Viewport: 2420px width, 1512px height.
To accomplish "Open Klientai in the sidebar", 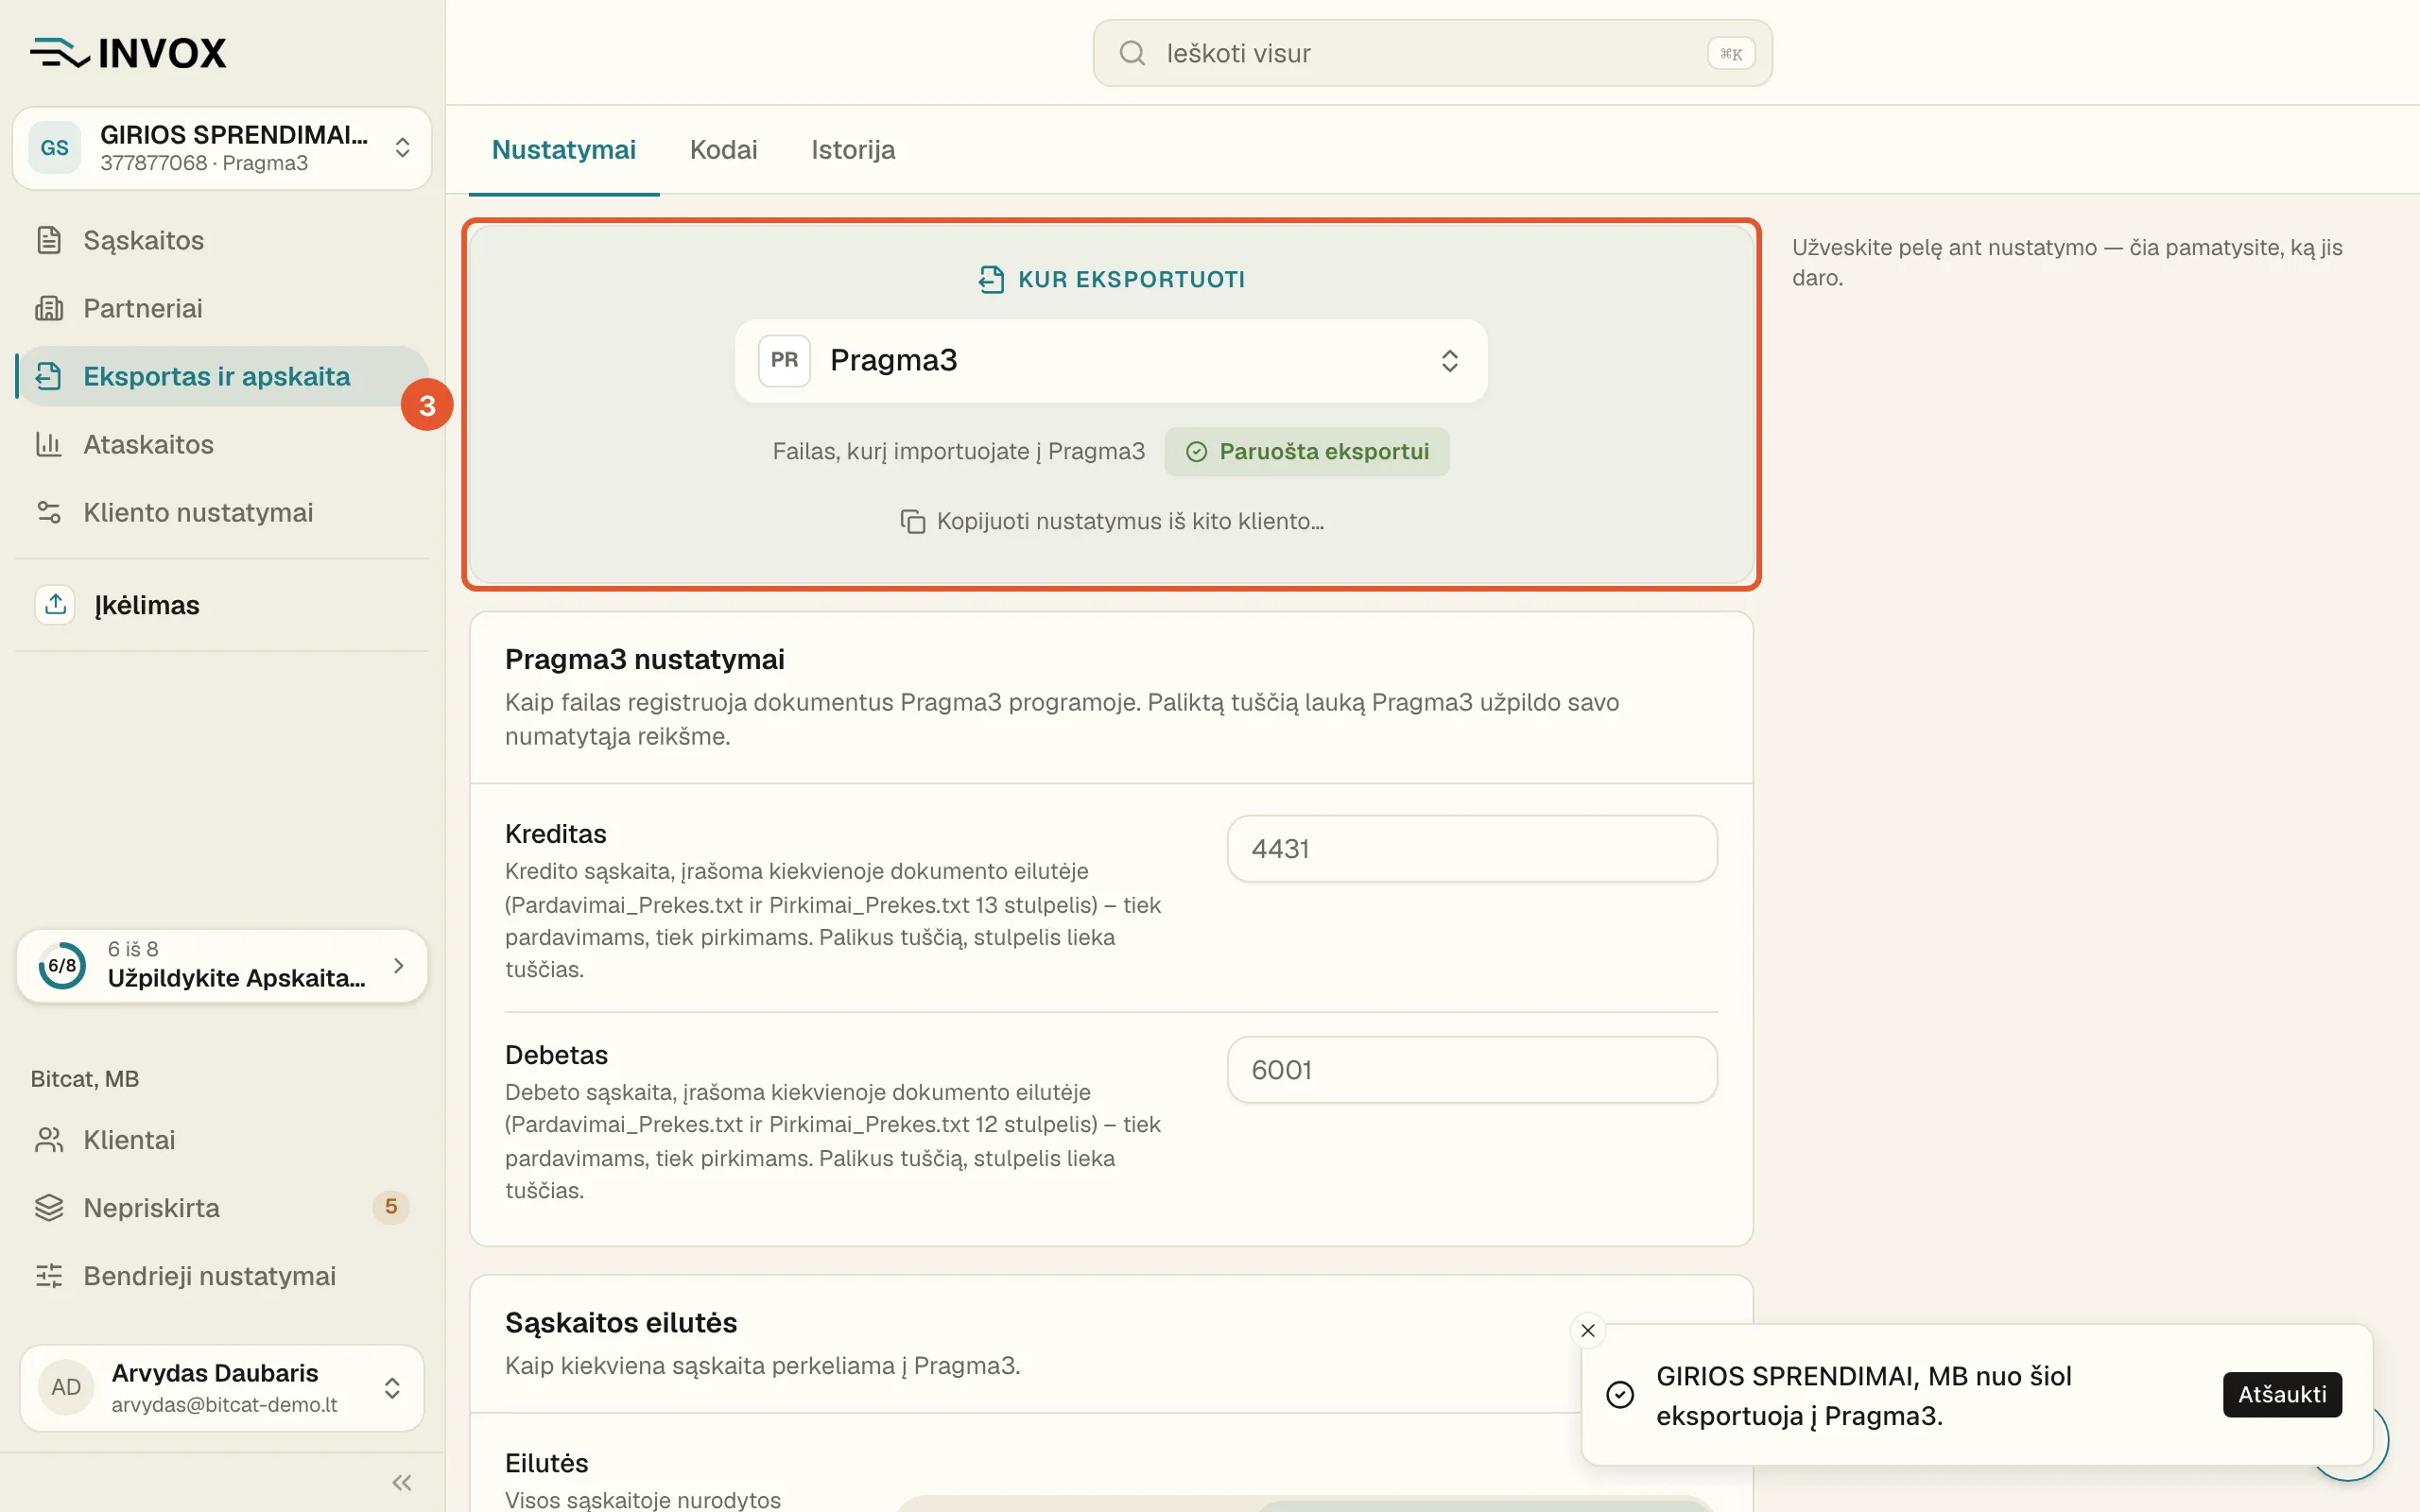I will click(x=222, y=1140).
